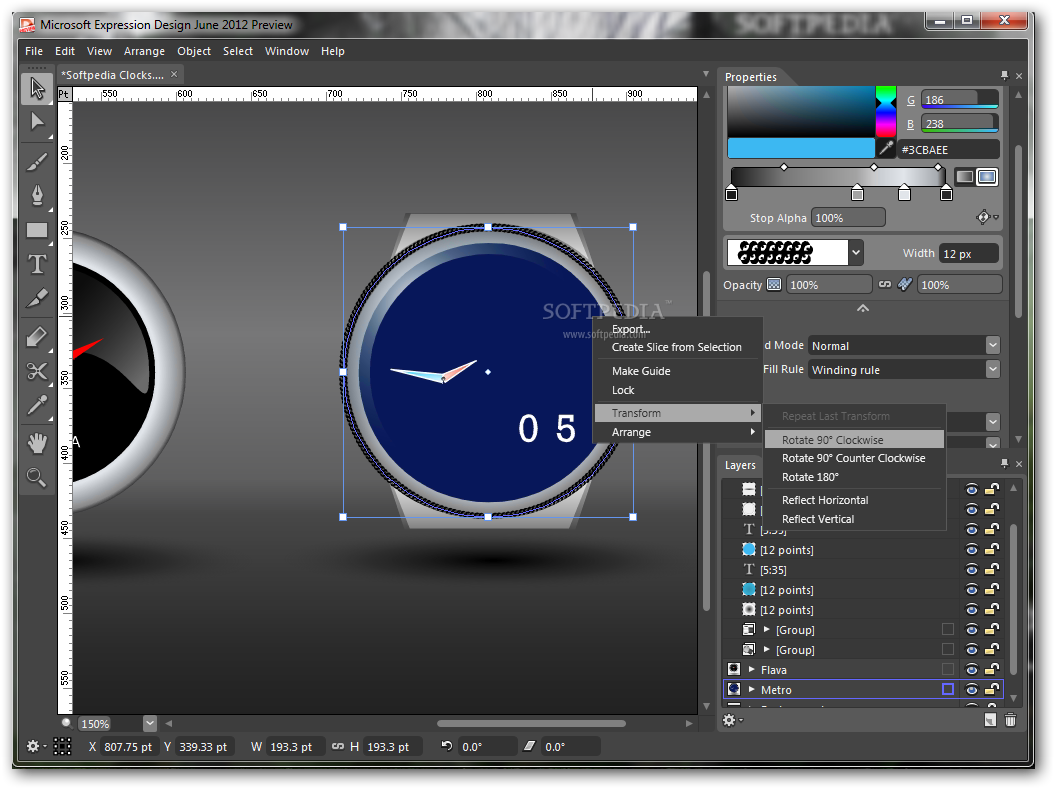The height and width of the screenshot is (789, 1055).
Task: Click the link icon between opacity fields
Action: click(885, 285)
